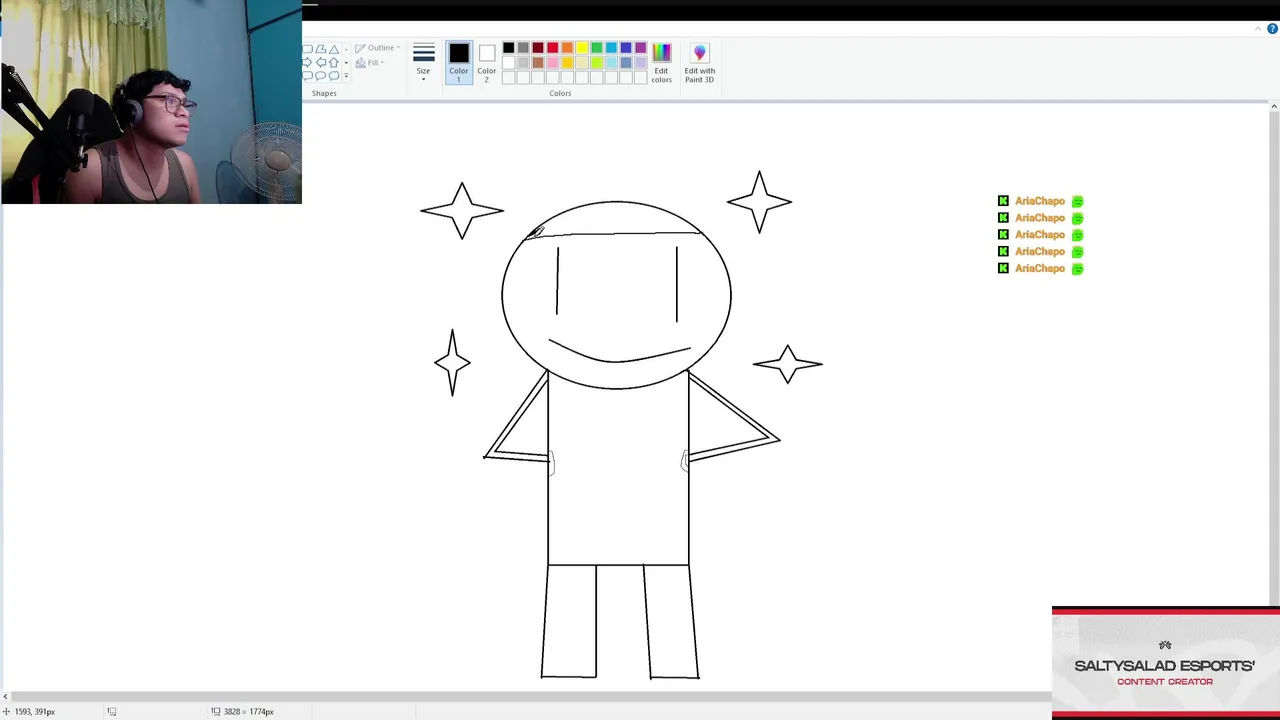Pick the turquoise color swatch
Image resolution: width=1280 pixels, height=720 pixels.
tap(611, 48)
